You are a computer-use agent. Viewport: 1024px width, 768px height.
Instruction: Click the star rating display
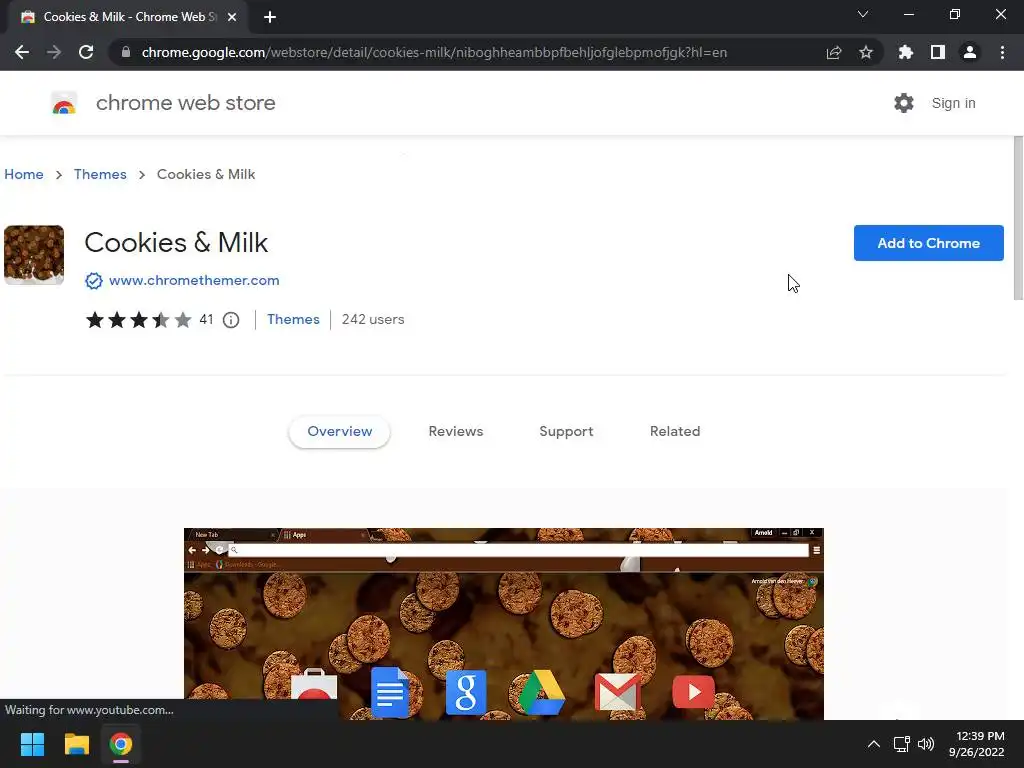138,320
